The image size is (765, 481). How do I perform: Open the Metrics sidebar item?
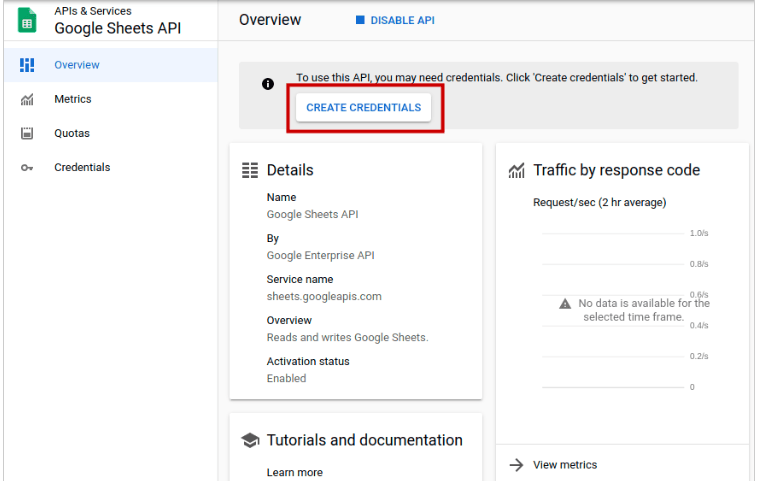tap(111, 99)
